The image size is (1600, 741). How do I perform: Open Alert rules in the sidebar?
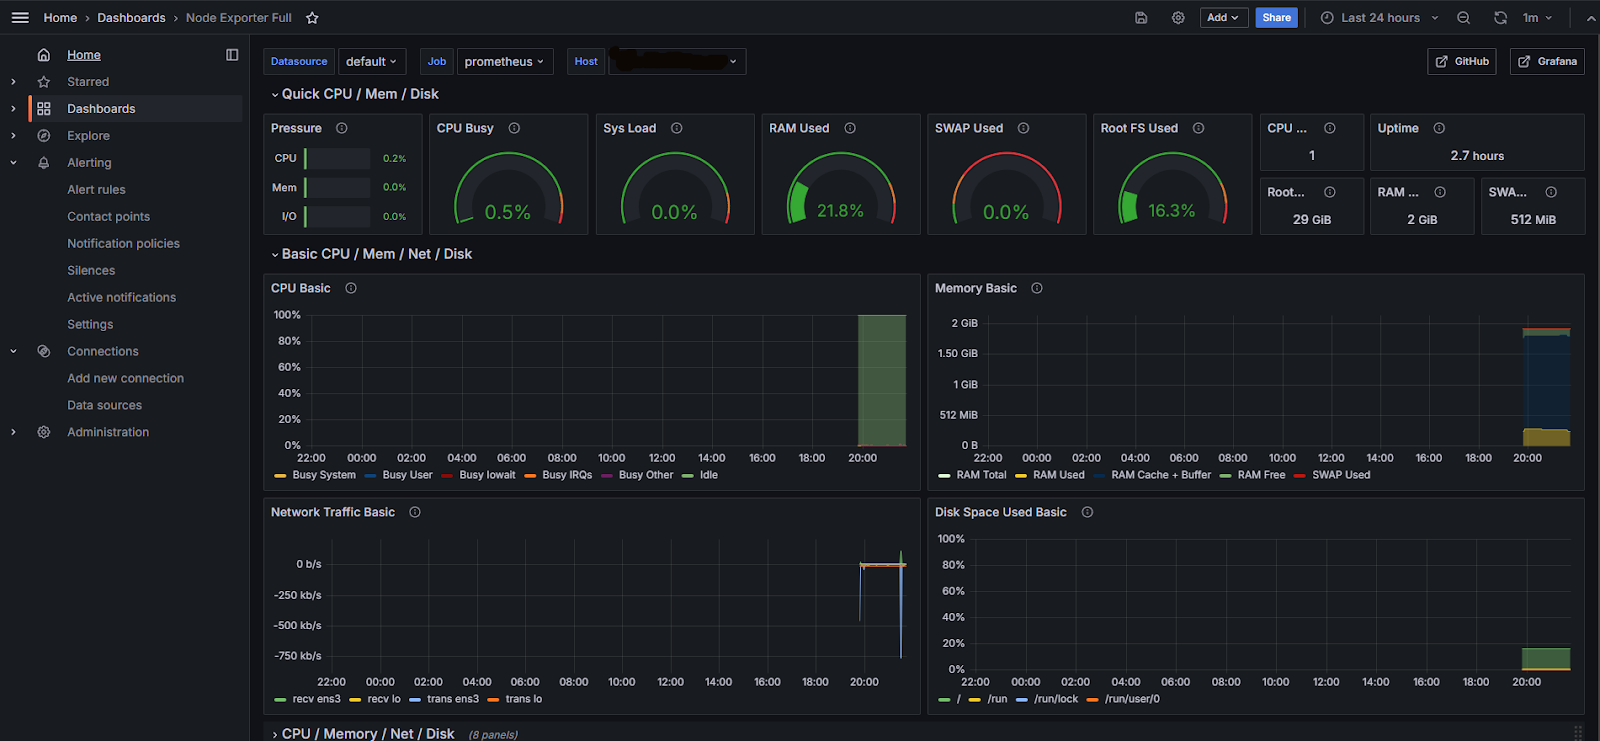click(96, 190)
